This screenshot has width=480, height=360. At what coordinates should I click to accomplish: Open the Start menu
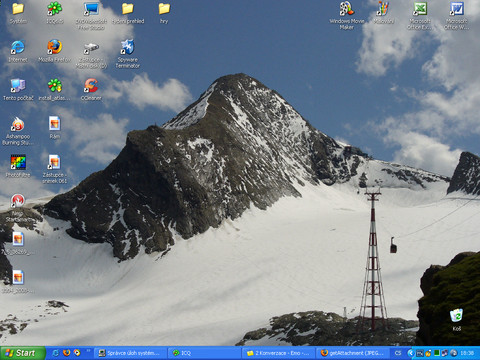pos(23,353)
